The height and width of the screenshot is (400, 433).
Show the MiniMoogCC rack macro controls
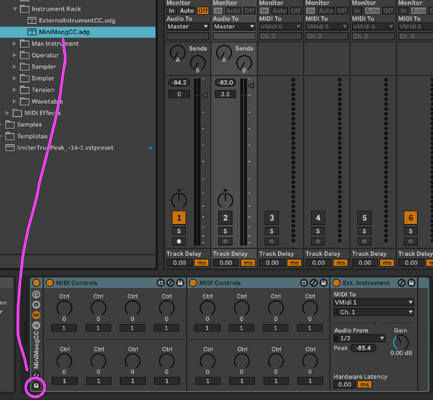point(36,294)
